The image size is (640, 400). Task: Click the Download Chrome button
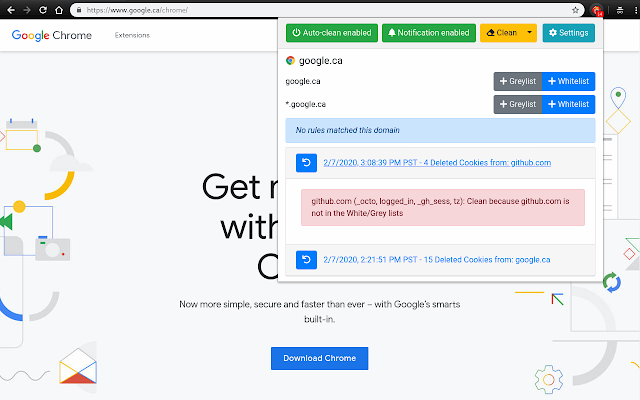[320, 358]
